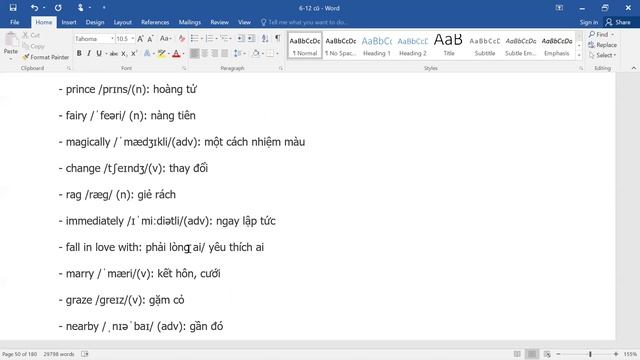
Task: Open Ribbon Display Options
Action: click(x=559, y=8)
